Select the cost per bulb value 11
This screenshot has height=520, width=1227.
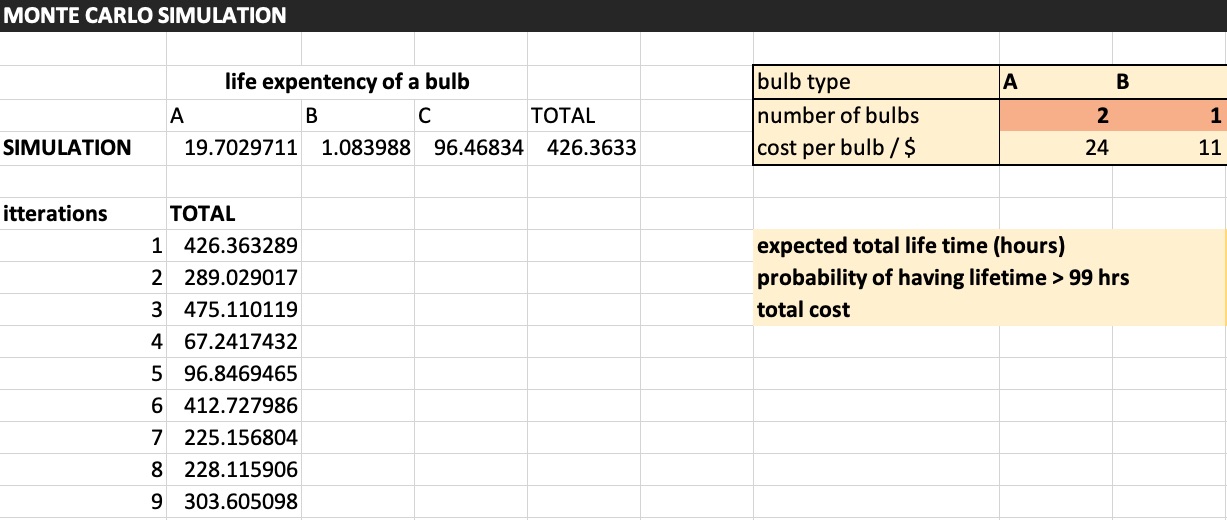pyautogui.click(x=1169, y=148)
